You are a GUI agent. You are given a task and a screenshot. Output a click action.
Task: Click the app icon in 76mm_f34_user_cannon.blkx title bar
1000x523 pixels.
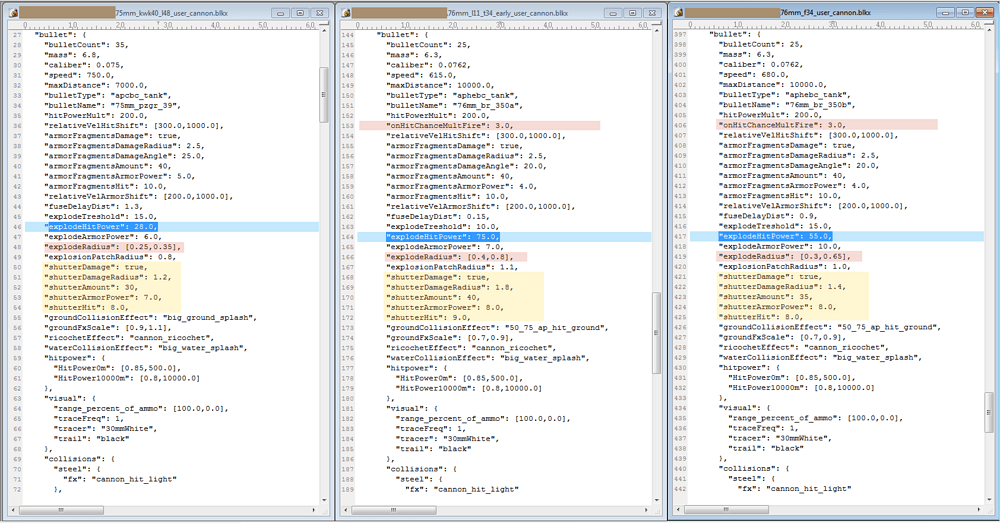click(679, 13)
